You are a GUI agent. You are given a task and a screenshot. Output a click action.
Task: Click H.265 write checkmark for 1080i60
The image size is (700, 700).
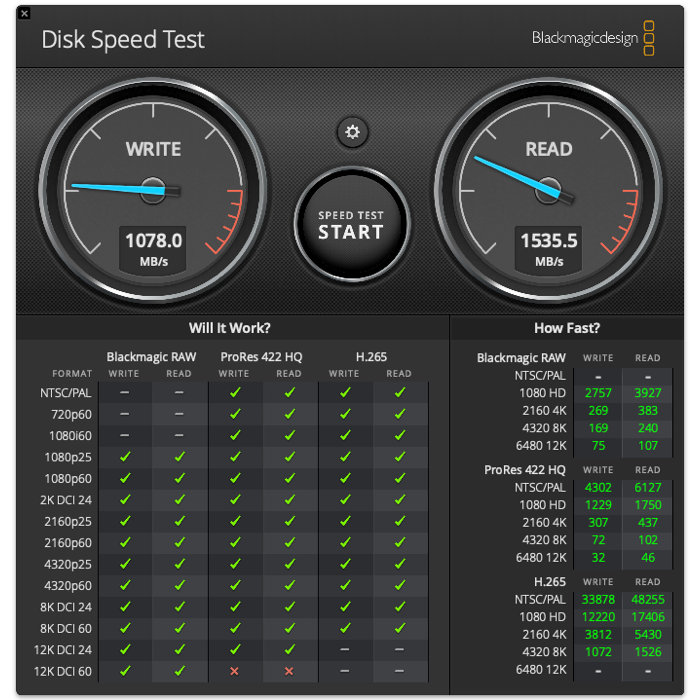coord(345,435)
